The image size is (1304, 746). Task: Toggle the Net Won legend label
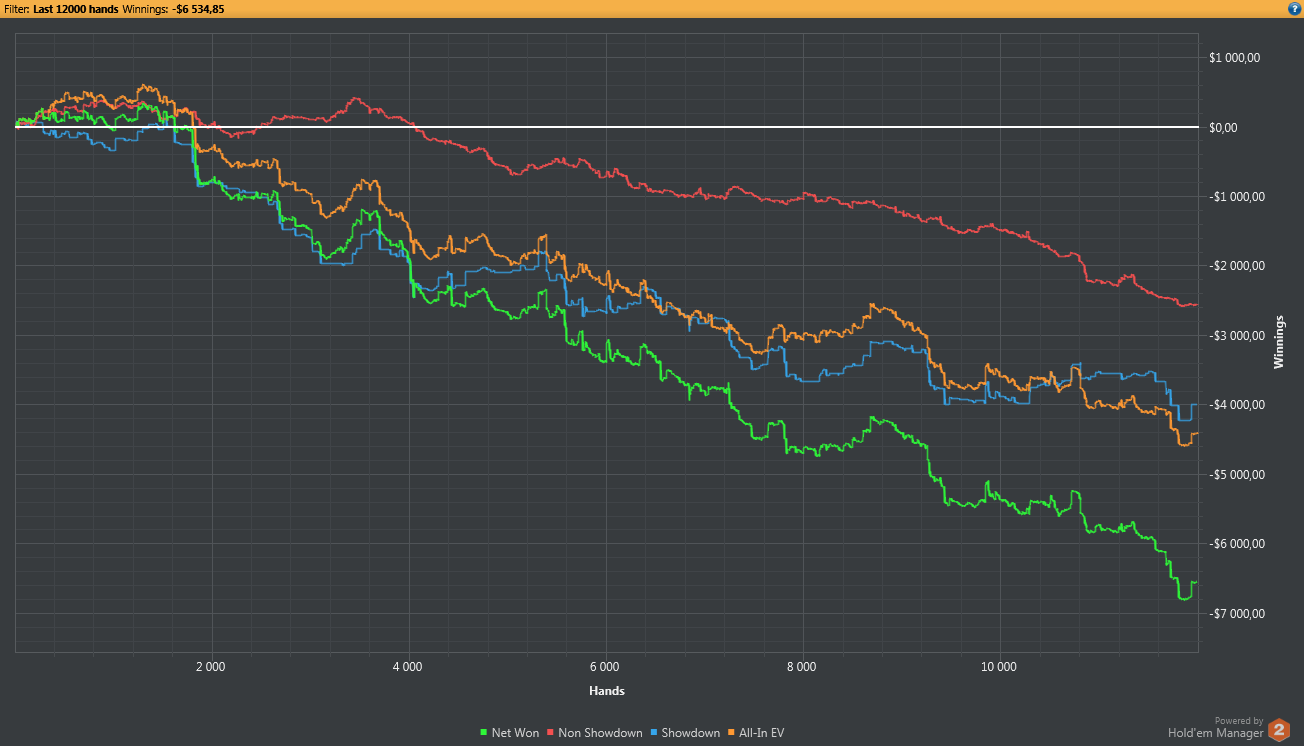click(x=515, y=733)
